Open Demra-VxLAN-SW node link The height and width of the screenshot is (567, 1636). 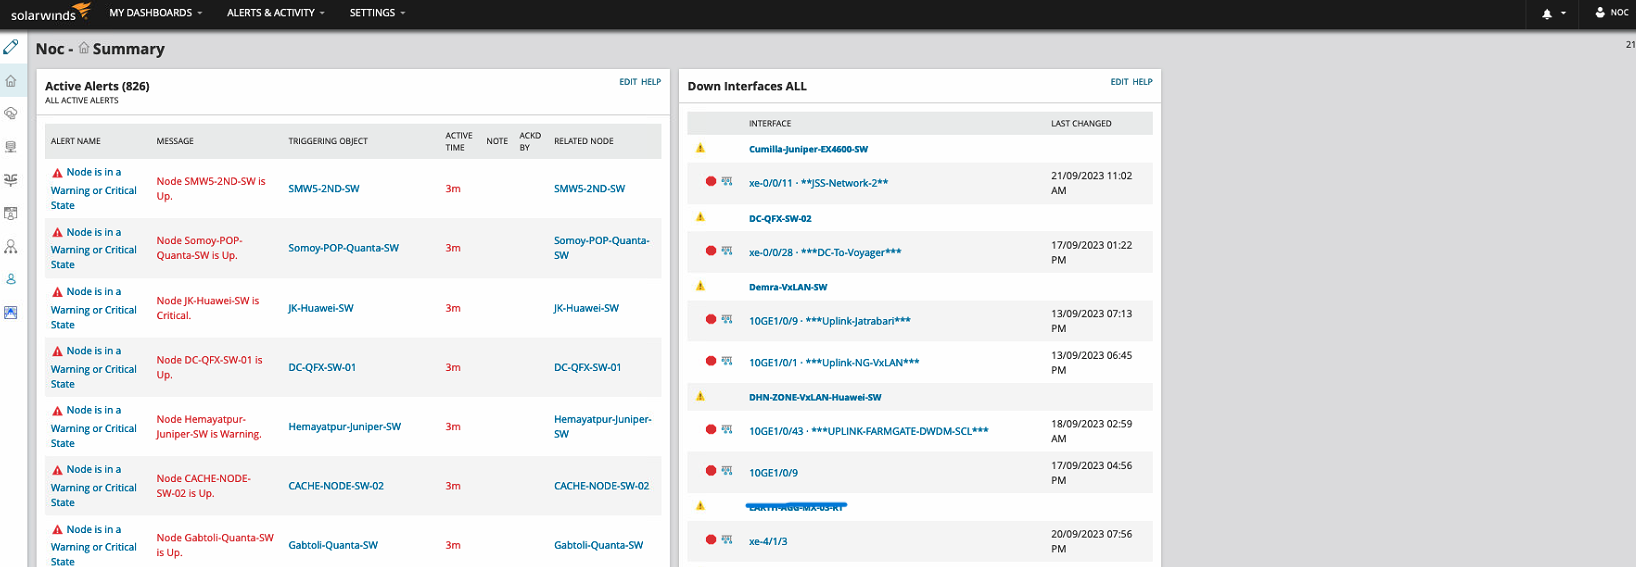pyautogui.click(x=788, y=287)
